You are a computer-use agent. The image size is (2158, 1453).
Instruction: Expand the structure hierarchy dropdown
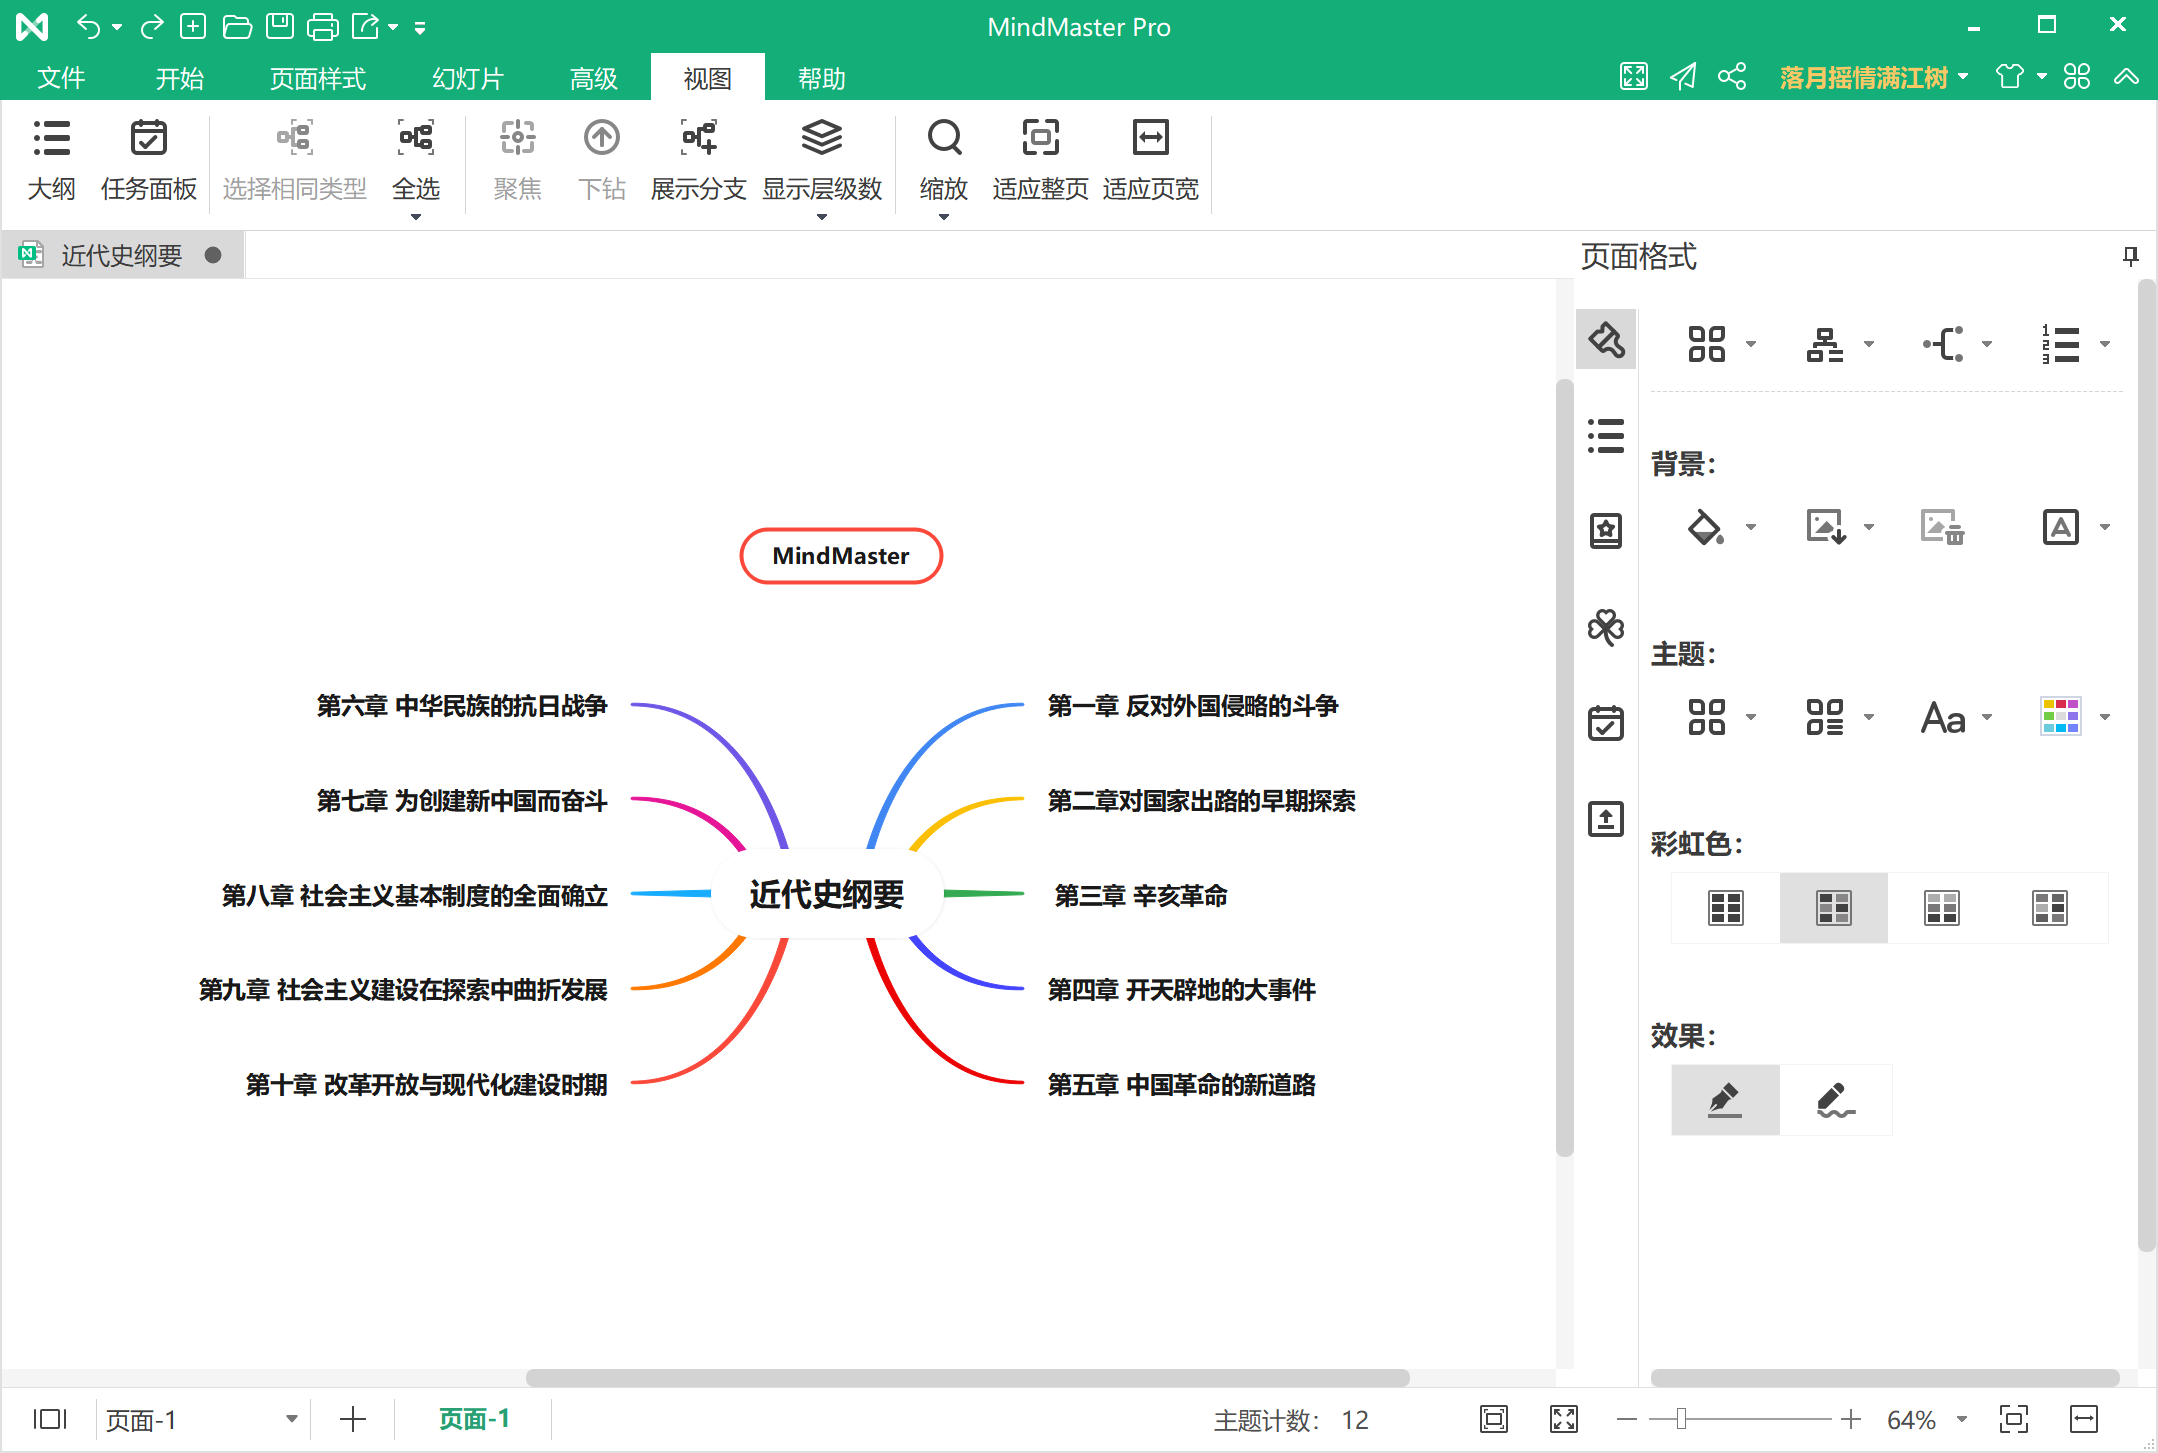pos(1869,344)
